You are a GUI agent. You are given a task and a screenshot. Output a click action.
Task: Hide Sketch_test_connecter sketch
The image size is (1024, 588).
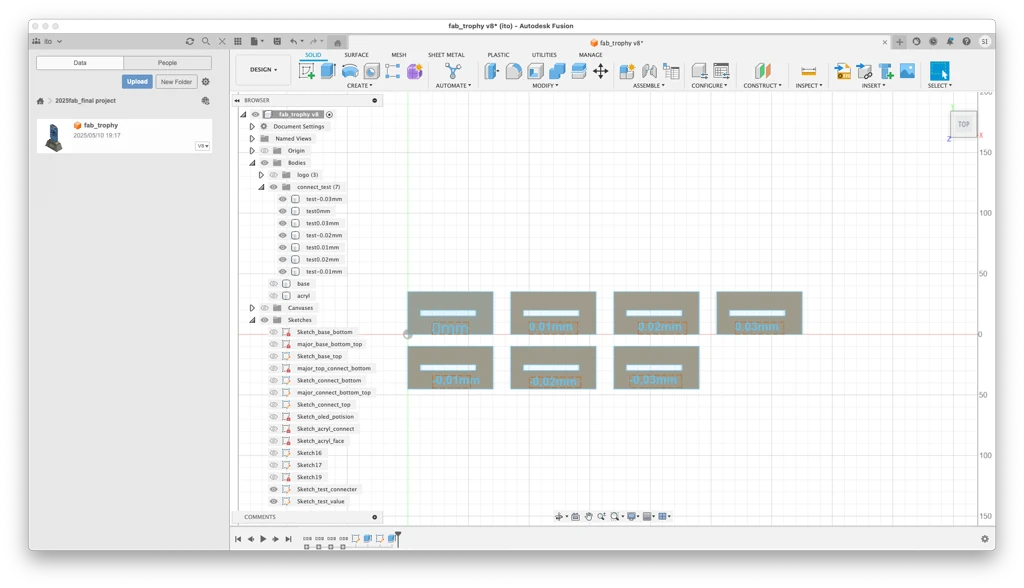point(274,489)
